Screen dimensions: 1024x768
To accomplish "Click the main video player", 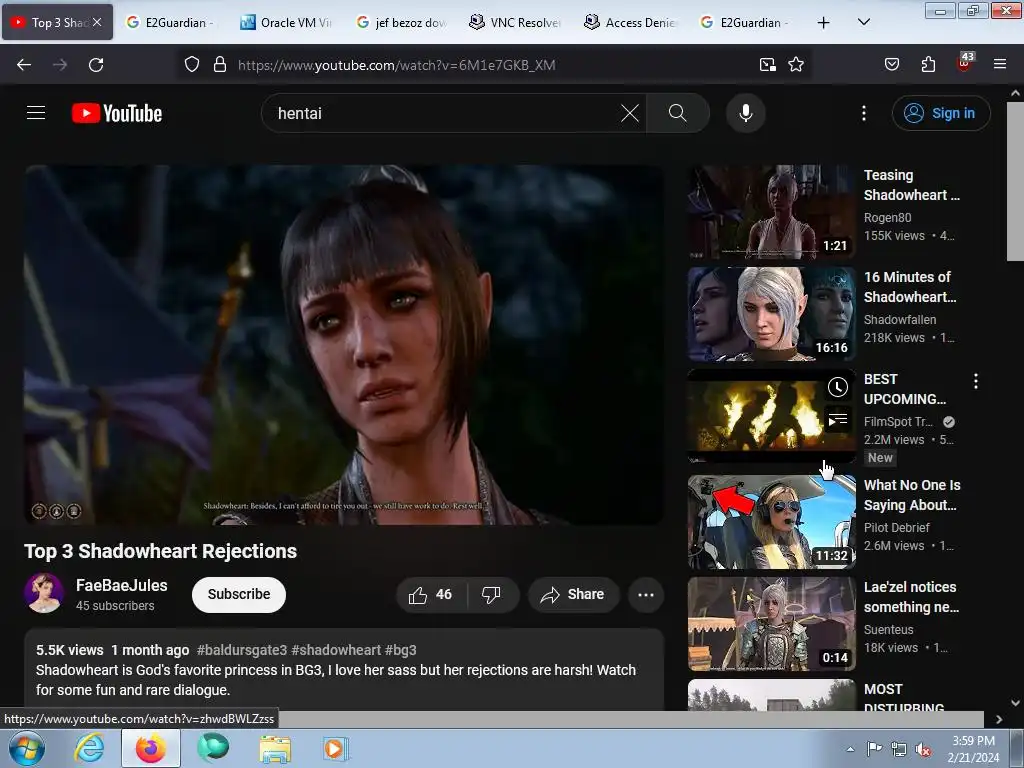I will coord(344,345).
